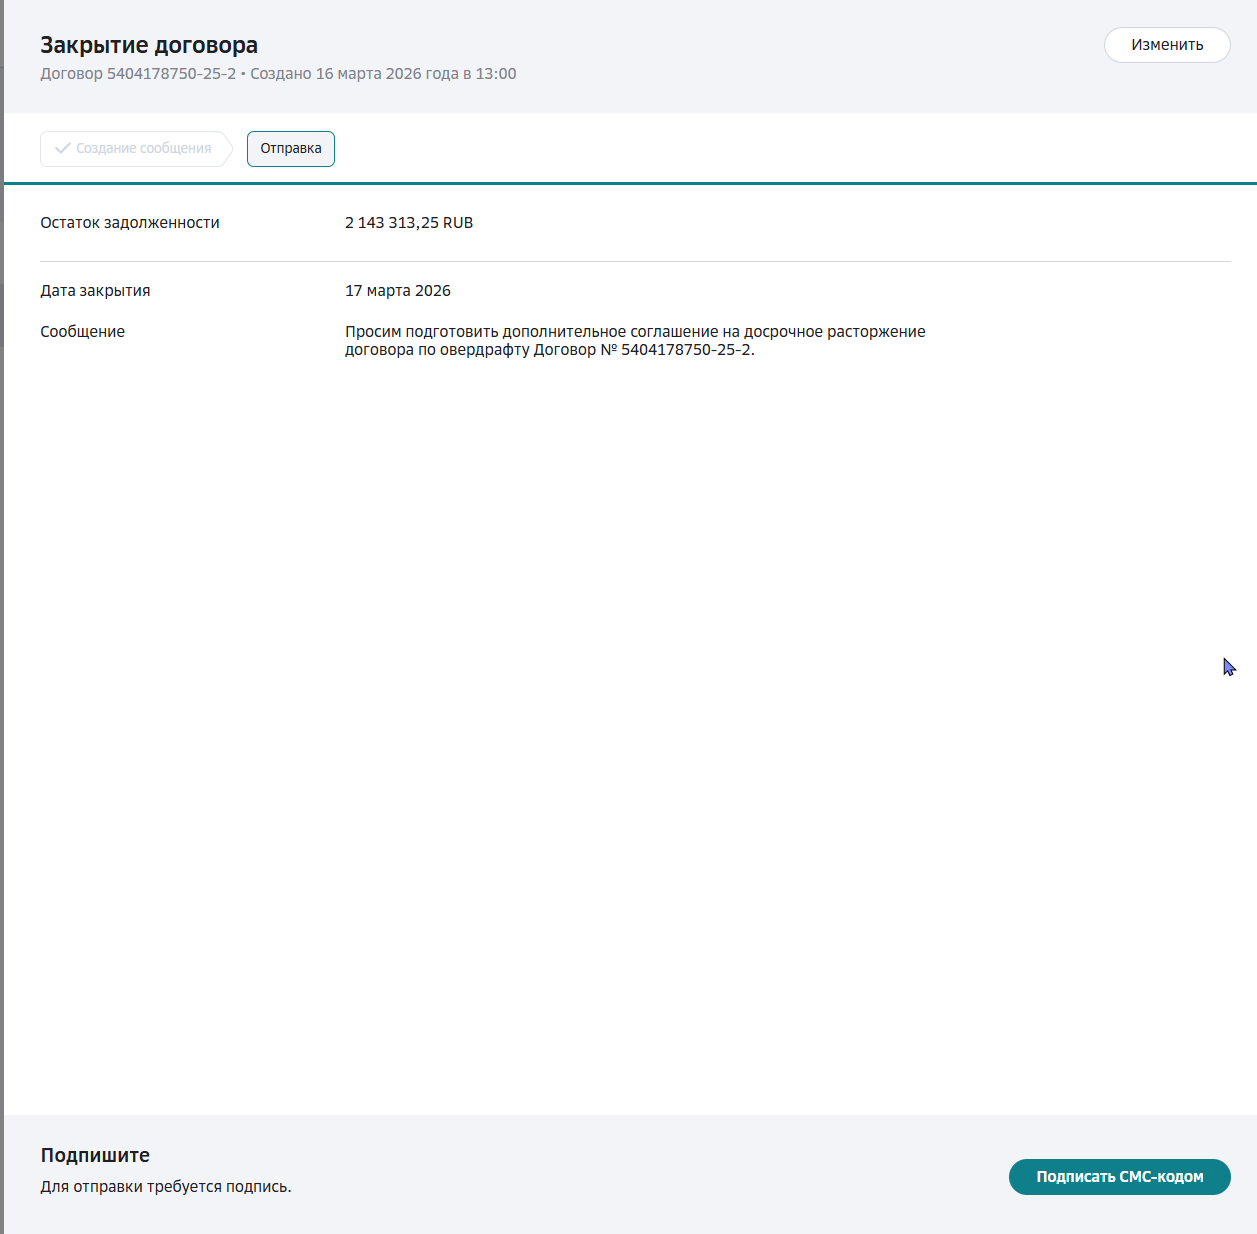Click the Для отправки требуется подпись note
This screenshot has height=1234, width=1257.
pyautogui.click(x=166, y=1187)
